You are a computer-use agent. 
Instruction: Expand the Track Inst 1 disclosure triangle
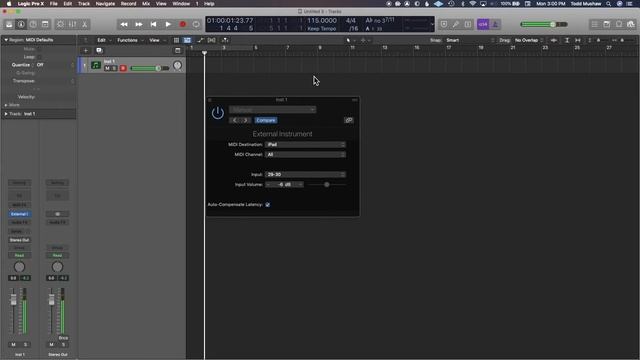coord(6,114)
